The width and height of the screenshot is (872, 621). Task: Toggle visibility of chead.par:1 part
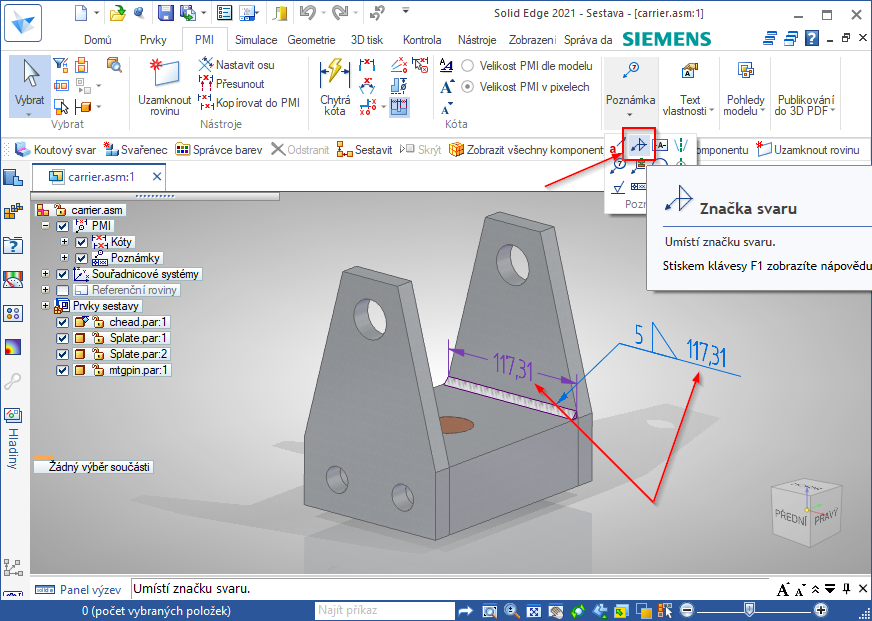point(63,322)
